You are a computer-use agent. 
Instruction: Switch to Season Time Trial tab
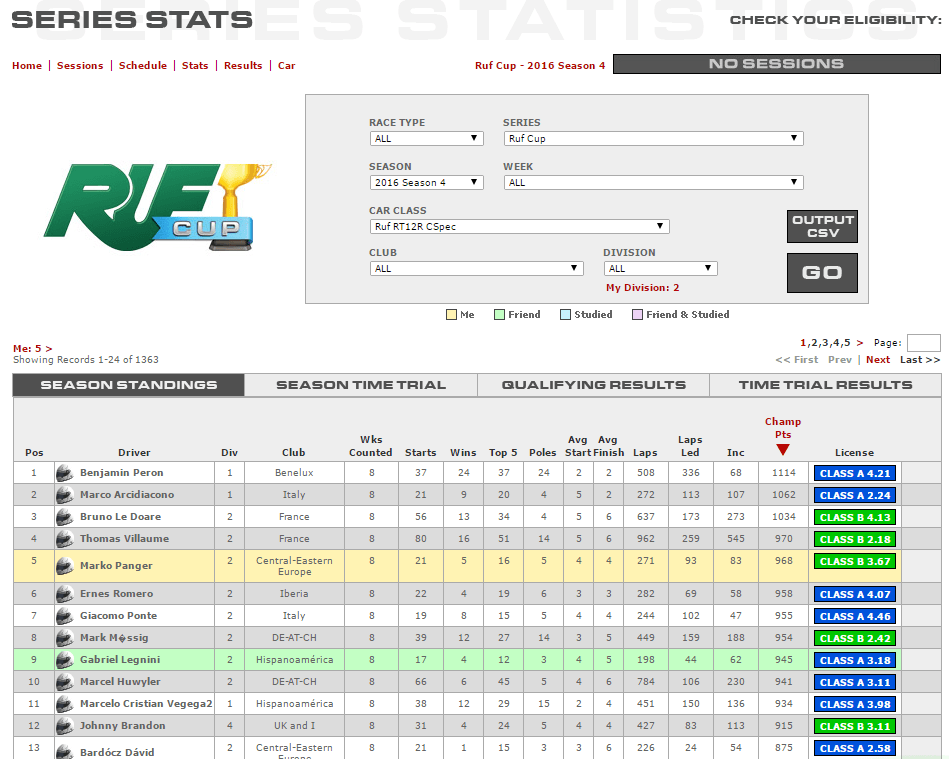[x=361, y=385]
